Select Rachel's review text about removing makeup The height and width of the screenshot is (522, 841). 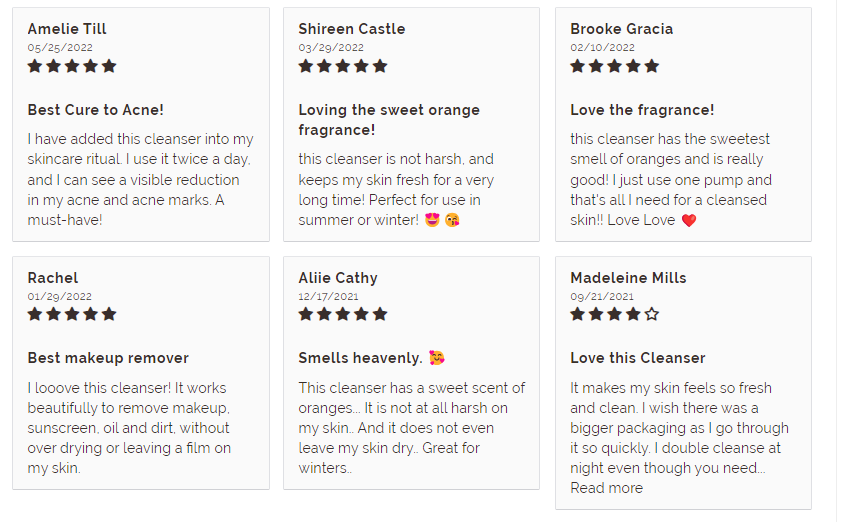coord(129,428)
